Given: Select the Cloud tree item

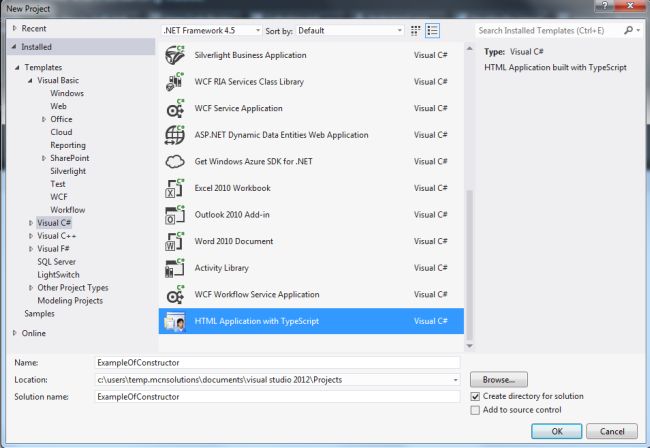Looking at the screenshot, I should point(61,132).
